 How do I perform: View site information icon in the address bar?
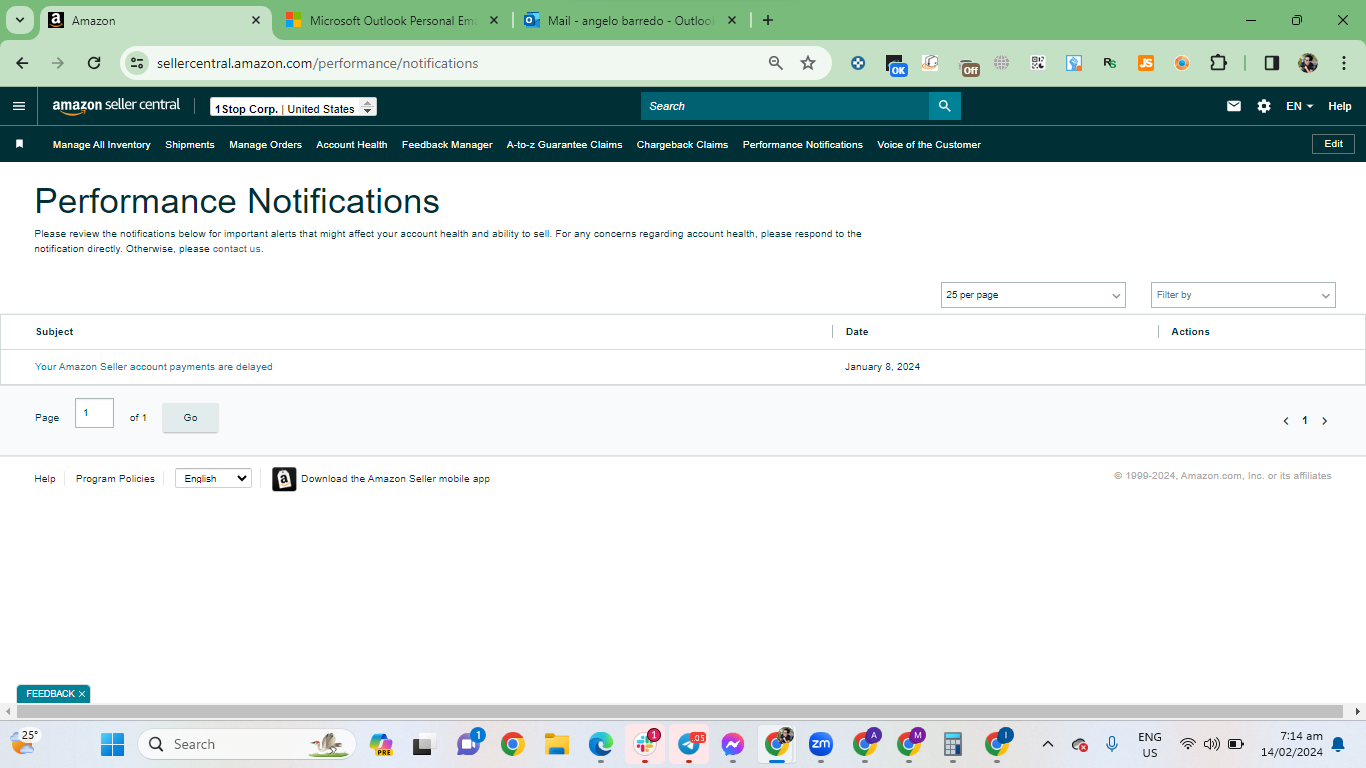137,63
